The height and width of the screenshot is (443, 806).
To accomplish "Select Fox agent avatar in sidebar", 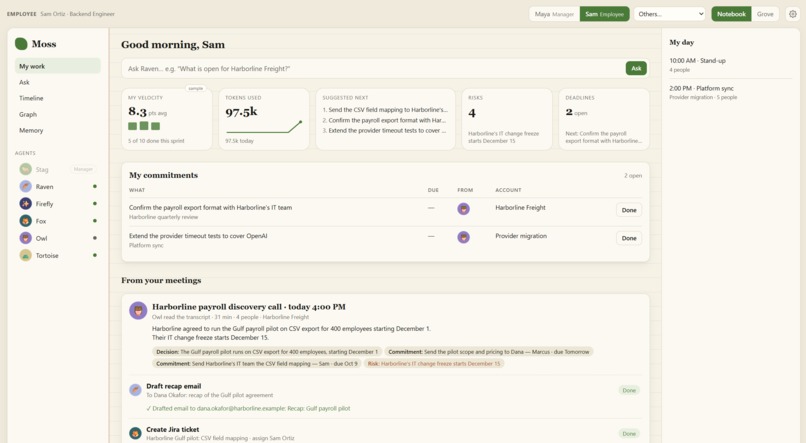I will [x=26, y=221].
